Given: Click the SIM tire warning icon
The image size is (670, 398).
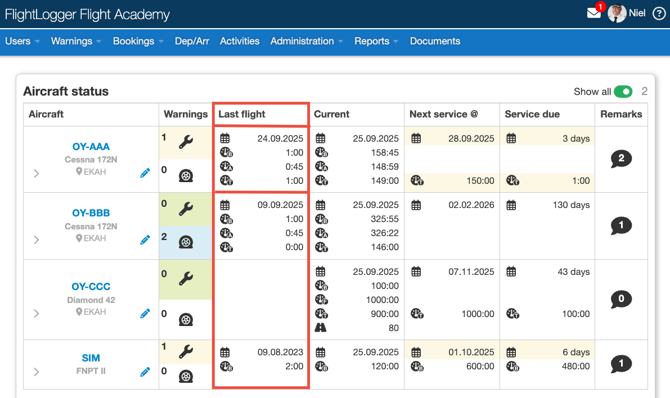Looking at the screenshot, I should (186, 376).
